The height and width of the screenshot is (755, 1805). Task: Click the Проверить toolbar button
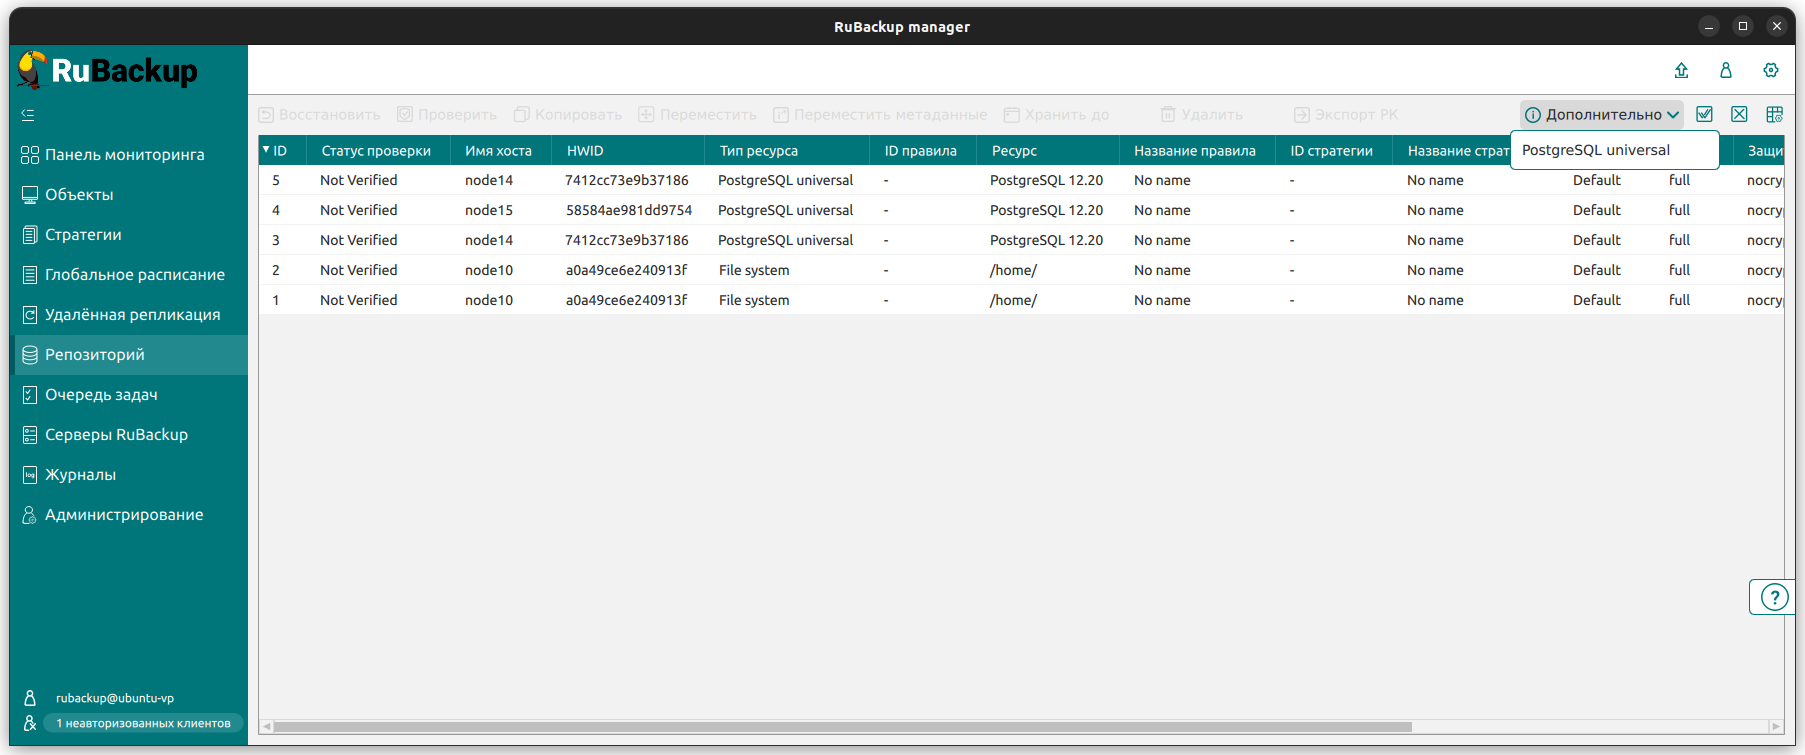click(447, 115)
